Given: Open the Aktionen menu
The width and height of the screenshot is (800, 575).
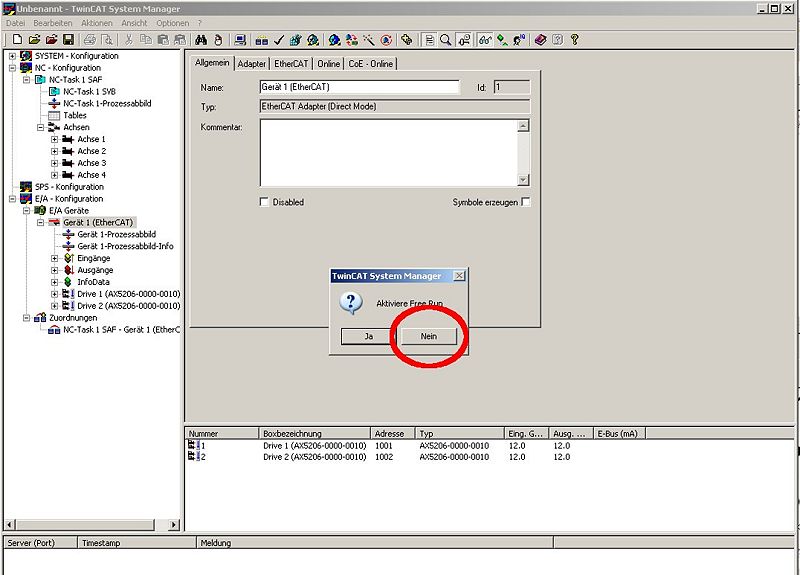Looking at the screenshot, I should (96, 23).
